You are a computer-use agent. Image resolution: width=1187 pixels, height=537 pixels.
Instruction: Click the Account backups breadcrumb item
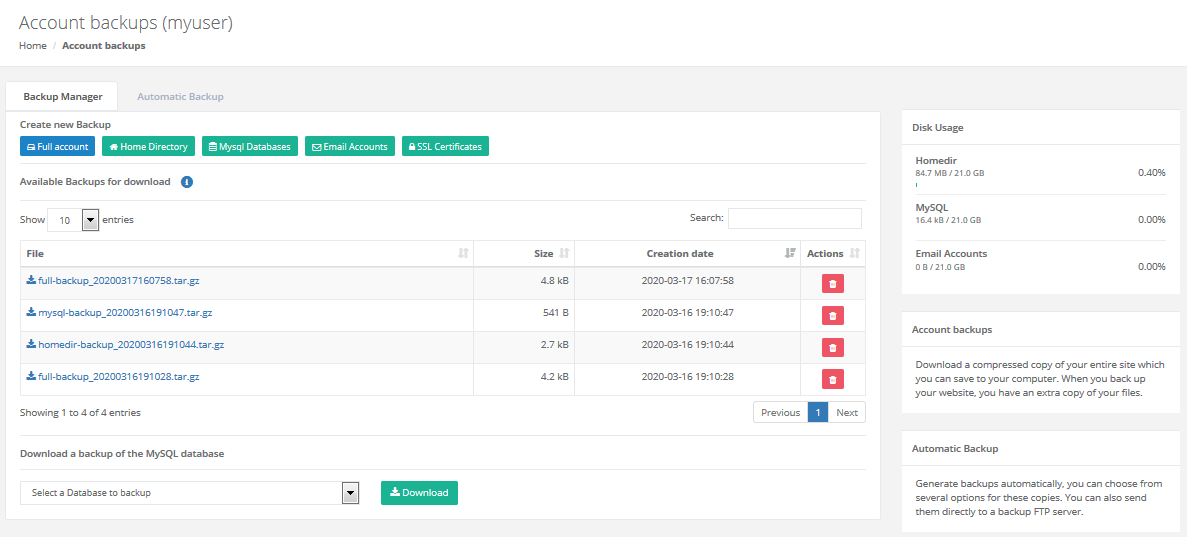[x=104, y=45]
